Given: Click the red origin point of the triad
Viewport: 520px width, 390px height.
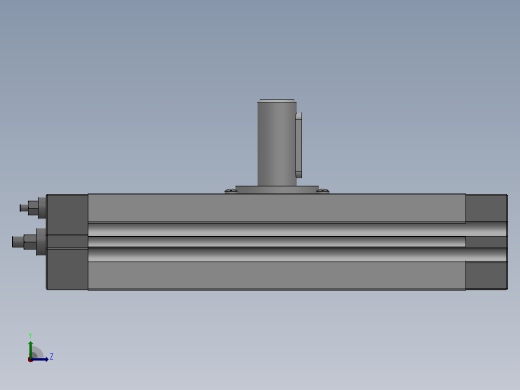Looking at the screenshot, I should click(30, 360).
